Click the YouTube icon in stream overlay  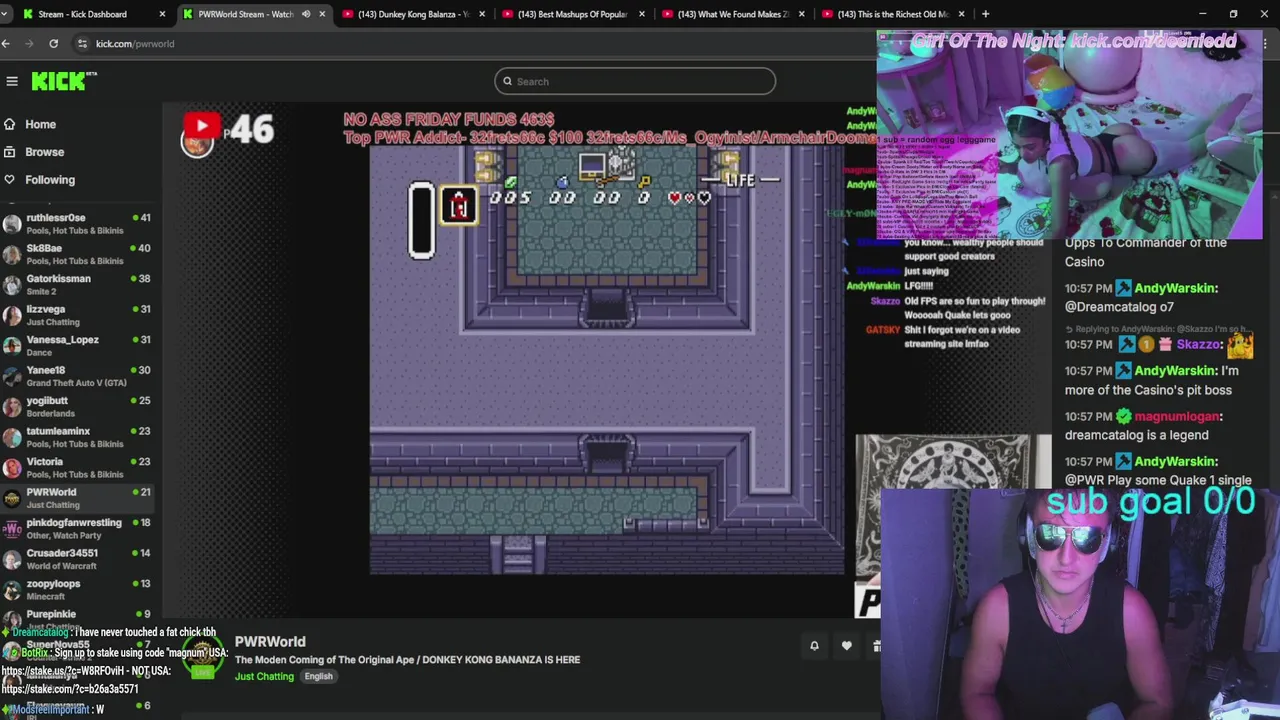(201, 126)
